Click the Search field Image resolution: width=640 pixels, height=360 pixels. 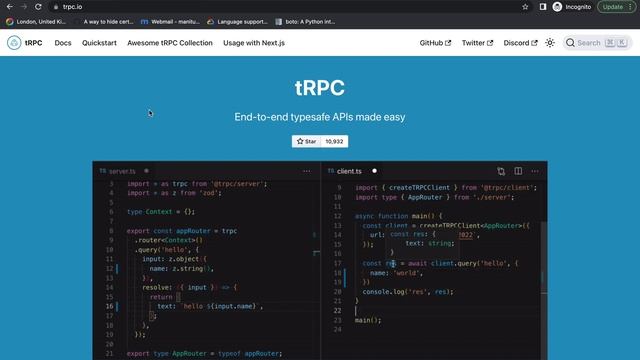click(598, 43)
